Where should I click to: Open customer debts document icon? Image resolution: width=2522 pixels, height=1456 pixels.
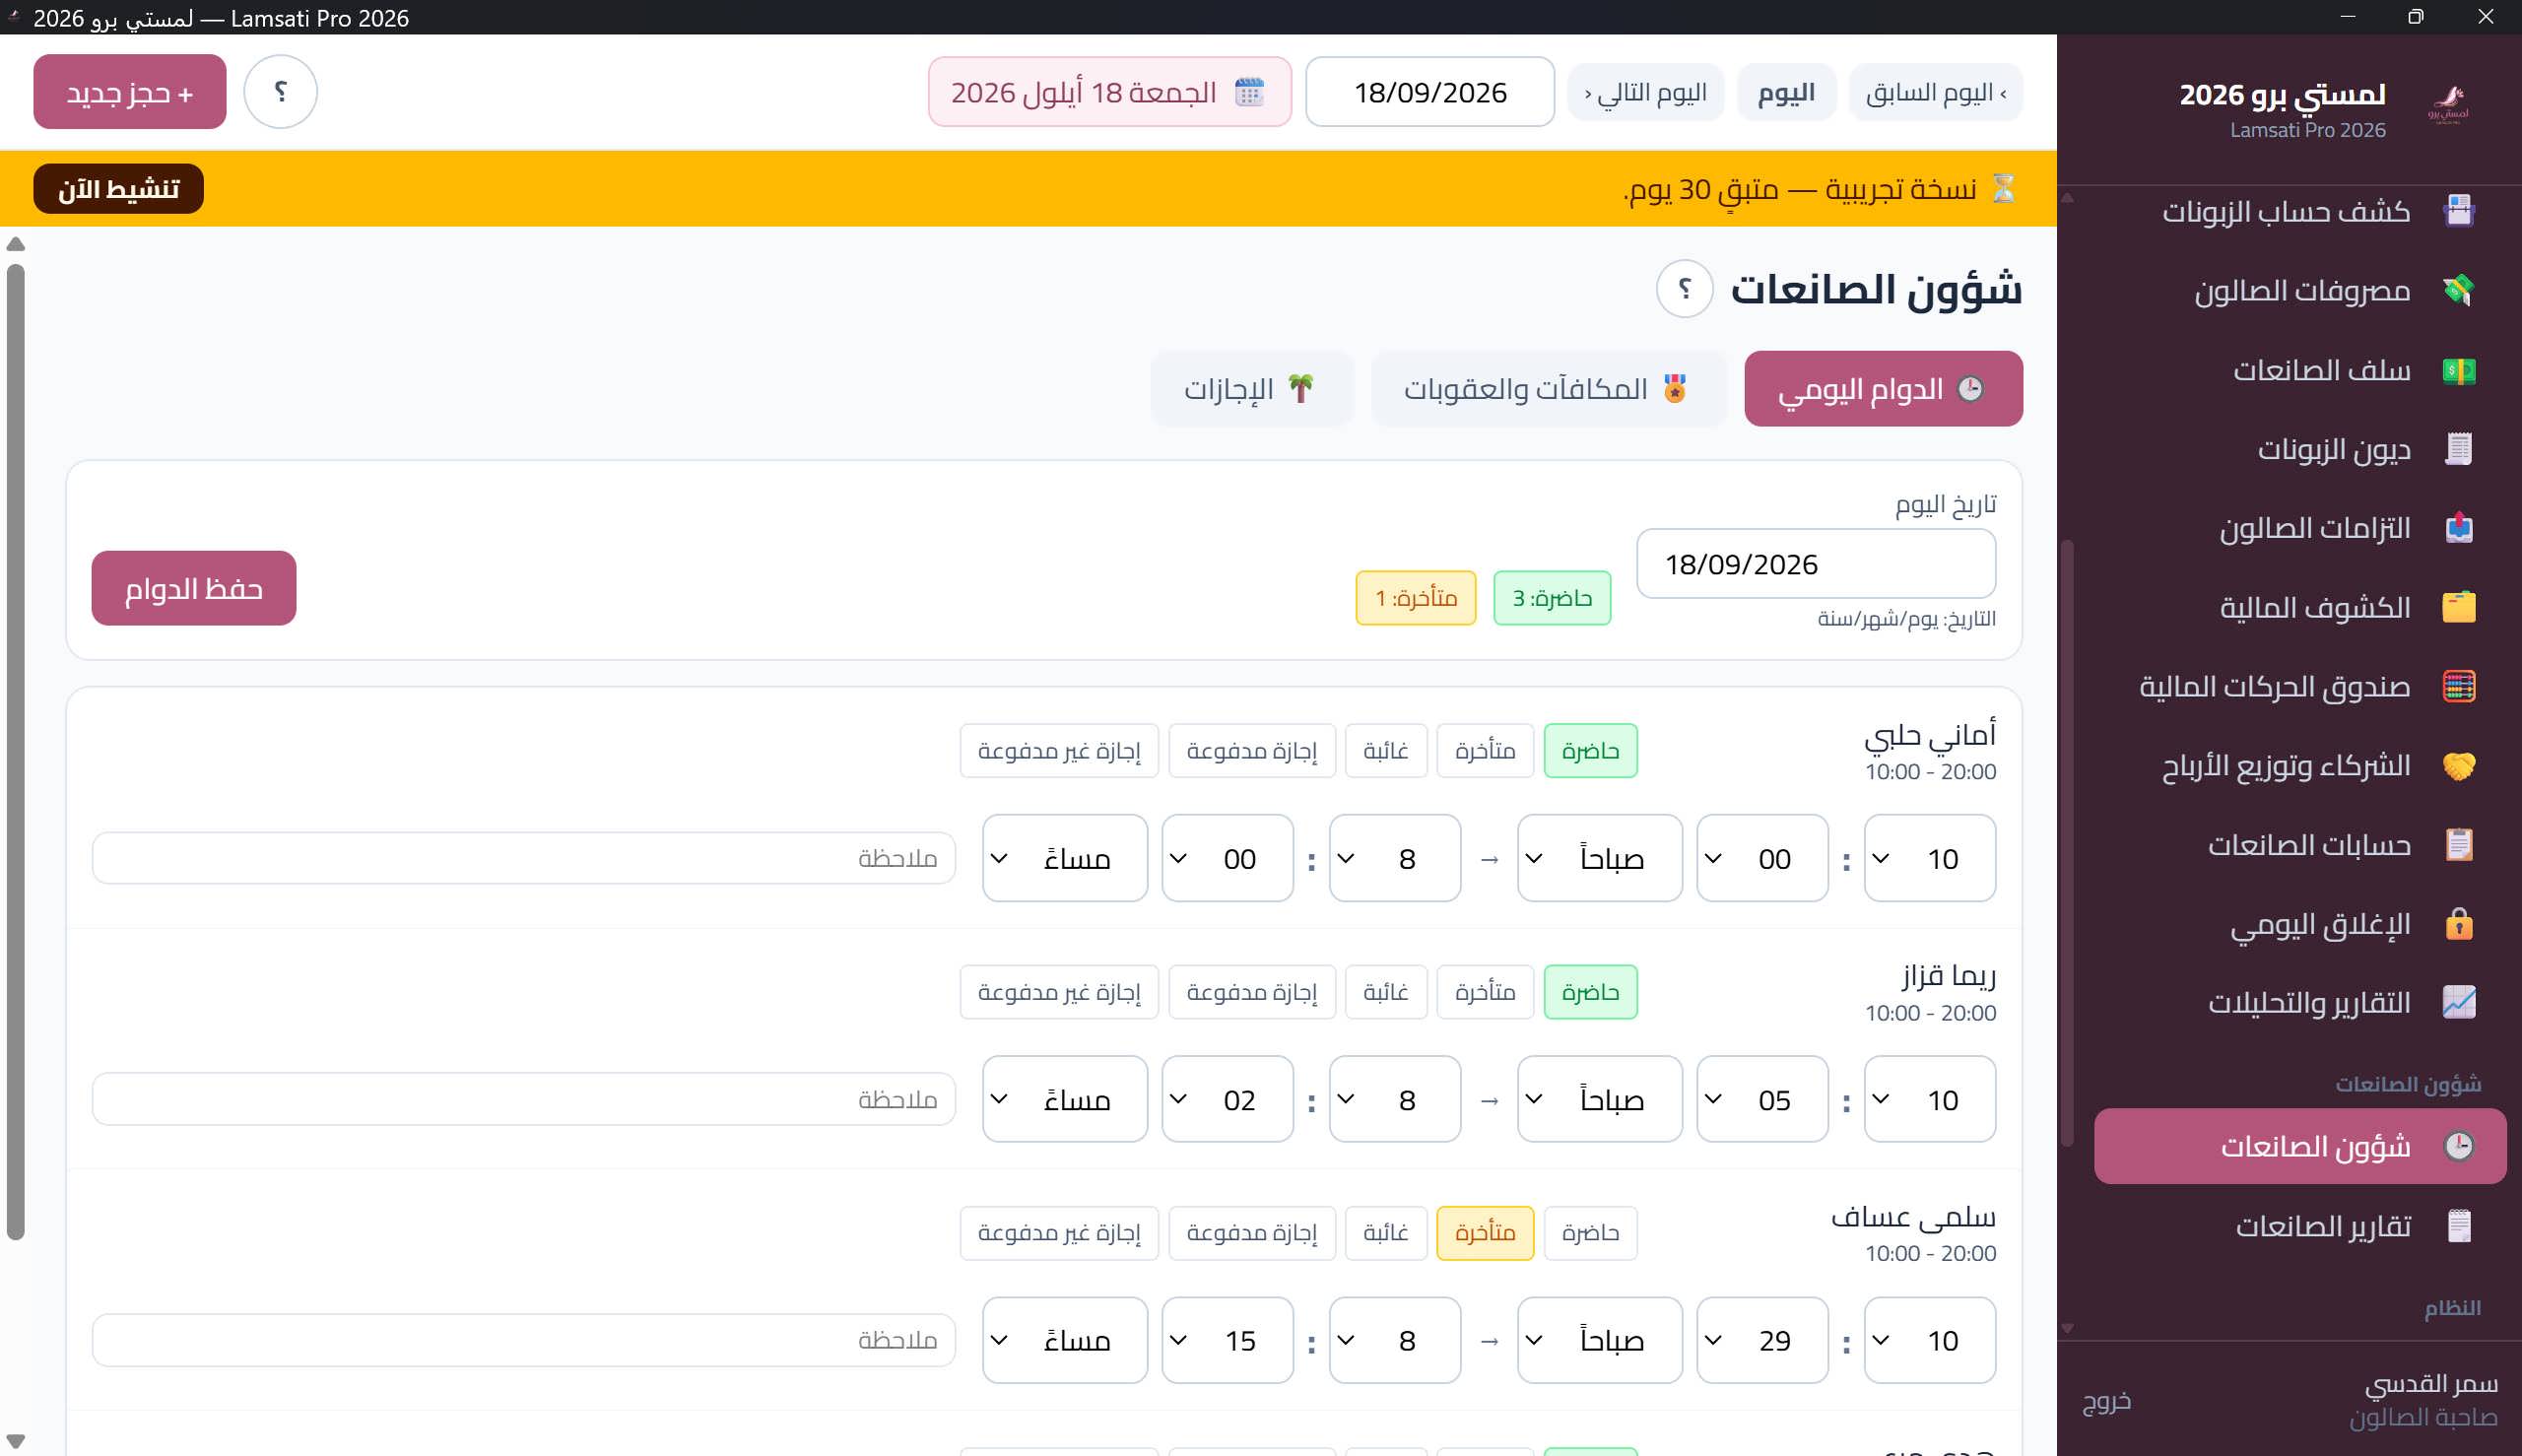point(2458,449)
